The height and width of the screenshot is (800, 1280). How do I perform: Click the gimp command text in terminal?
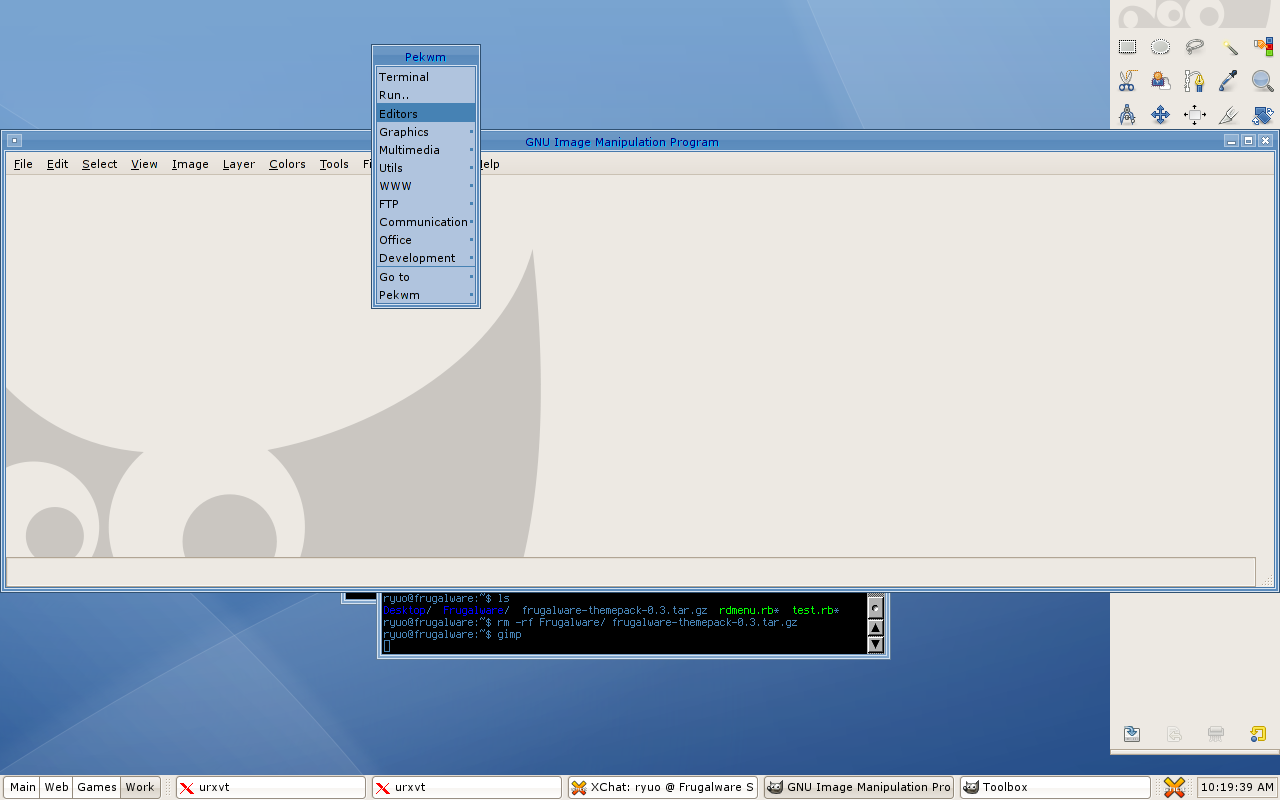click(x=509, y=635)
